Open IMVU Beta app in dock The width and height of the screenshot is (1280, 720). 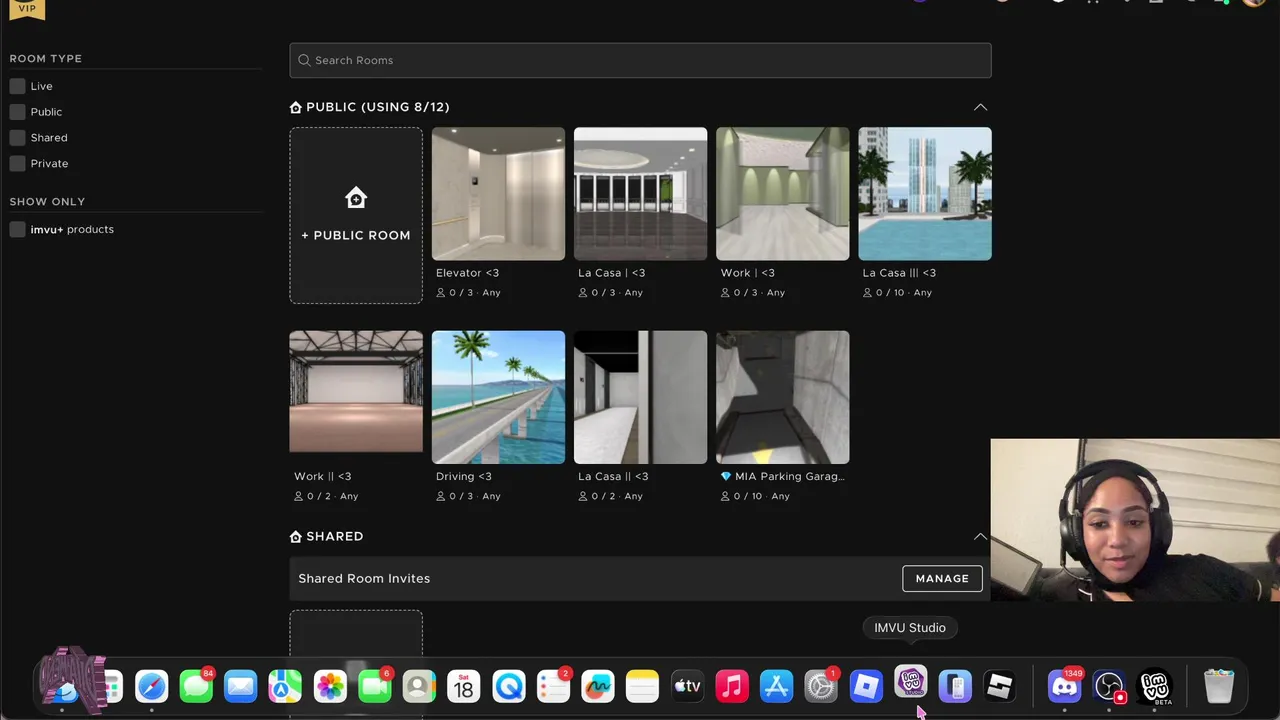[1155, 686]
